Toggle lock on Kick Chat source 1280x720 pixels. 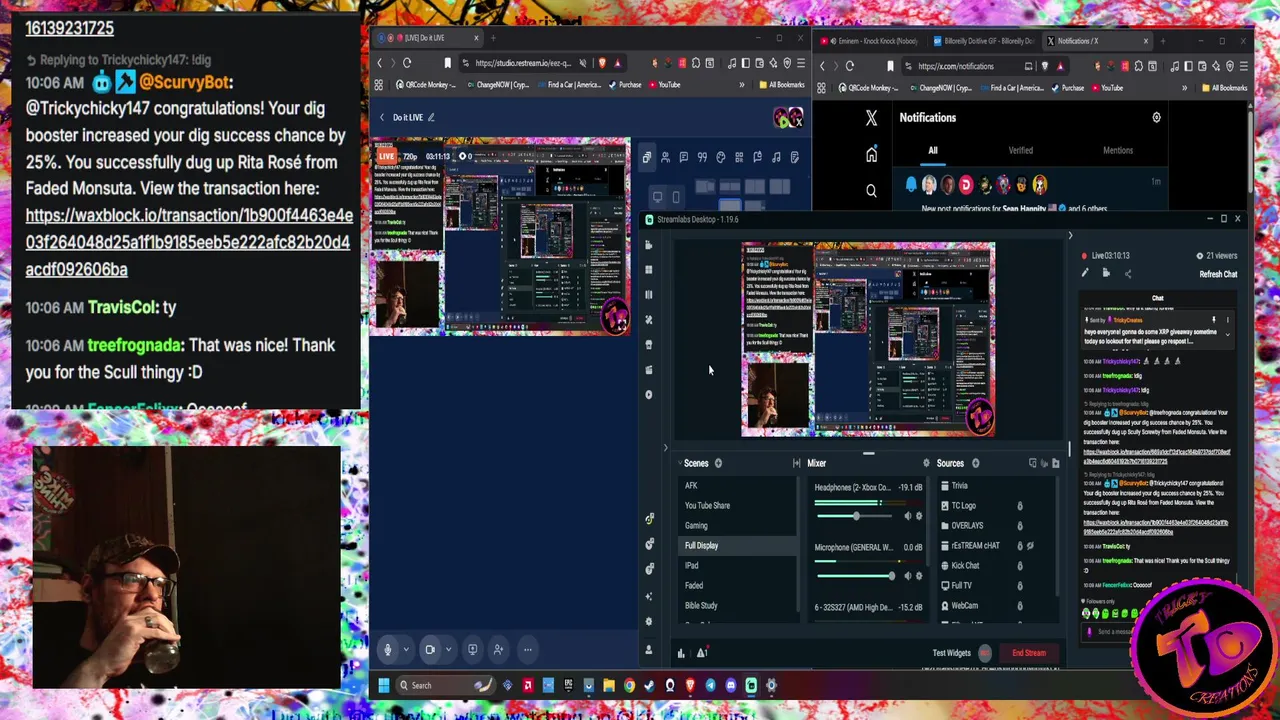click(x=1020, y=566)
